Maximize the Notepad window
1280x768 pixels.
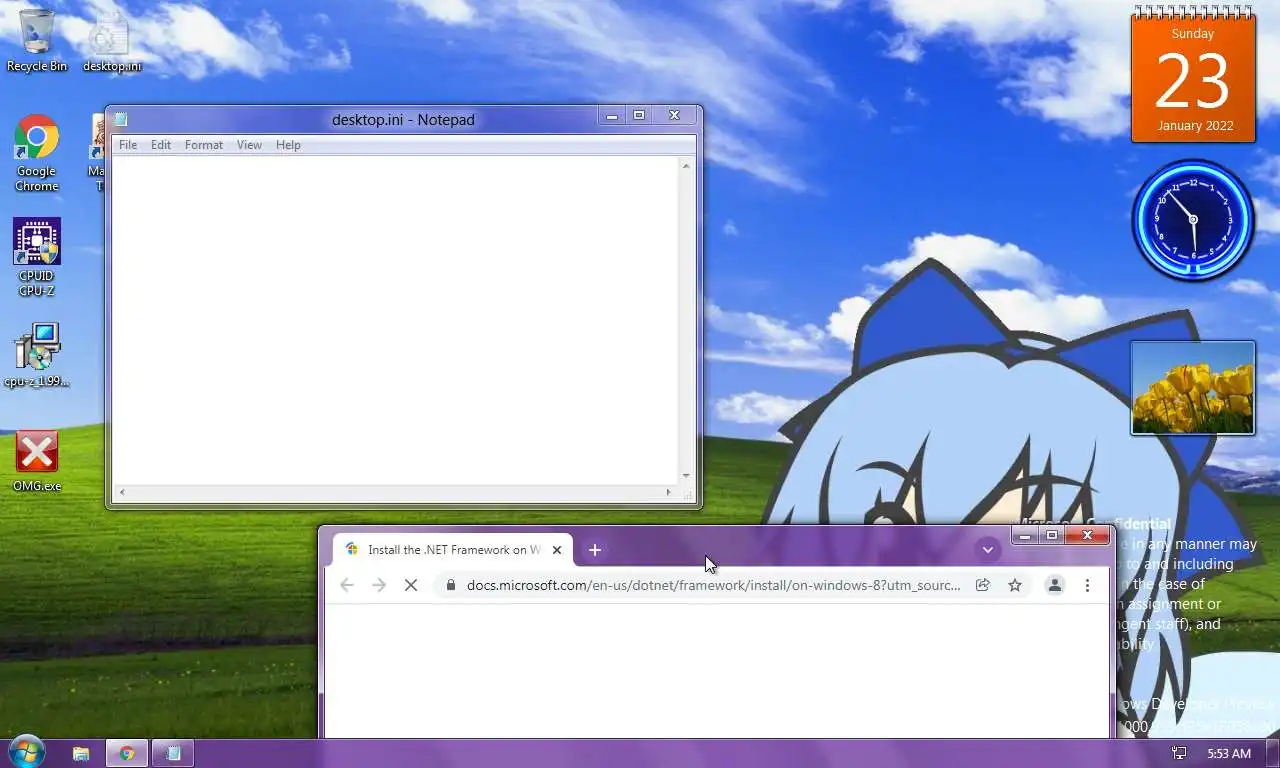click(639, 116)
